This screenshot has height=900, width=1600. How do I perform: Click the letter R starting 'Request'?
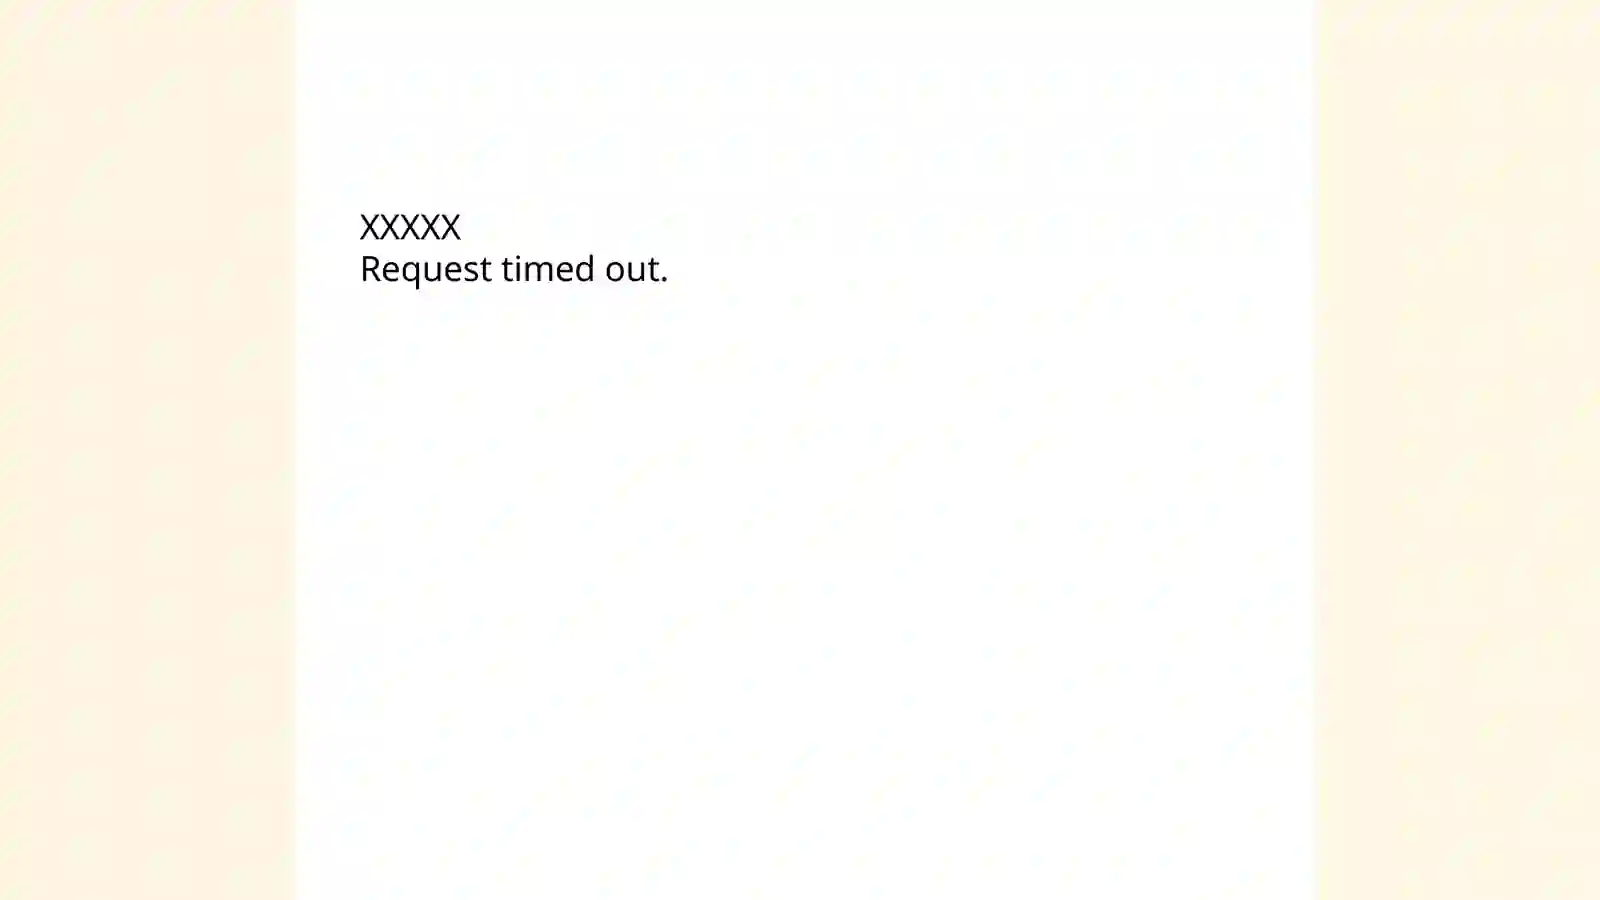(371, 268)
